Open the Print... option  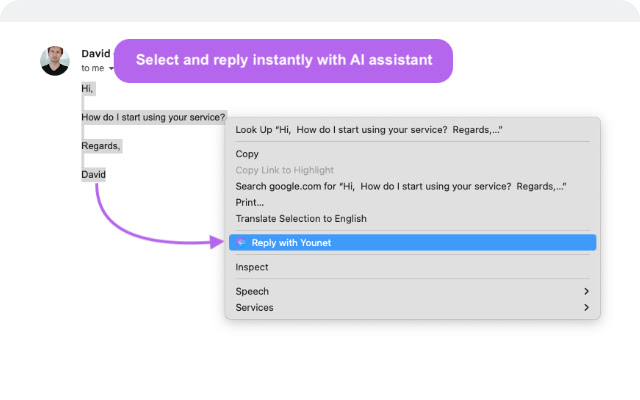coord(412,202)
